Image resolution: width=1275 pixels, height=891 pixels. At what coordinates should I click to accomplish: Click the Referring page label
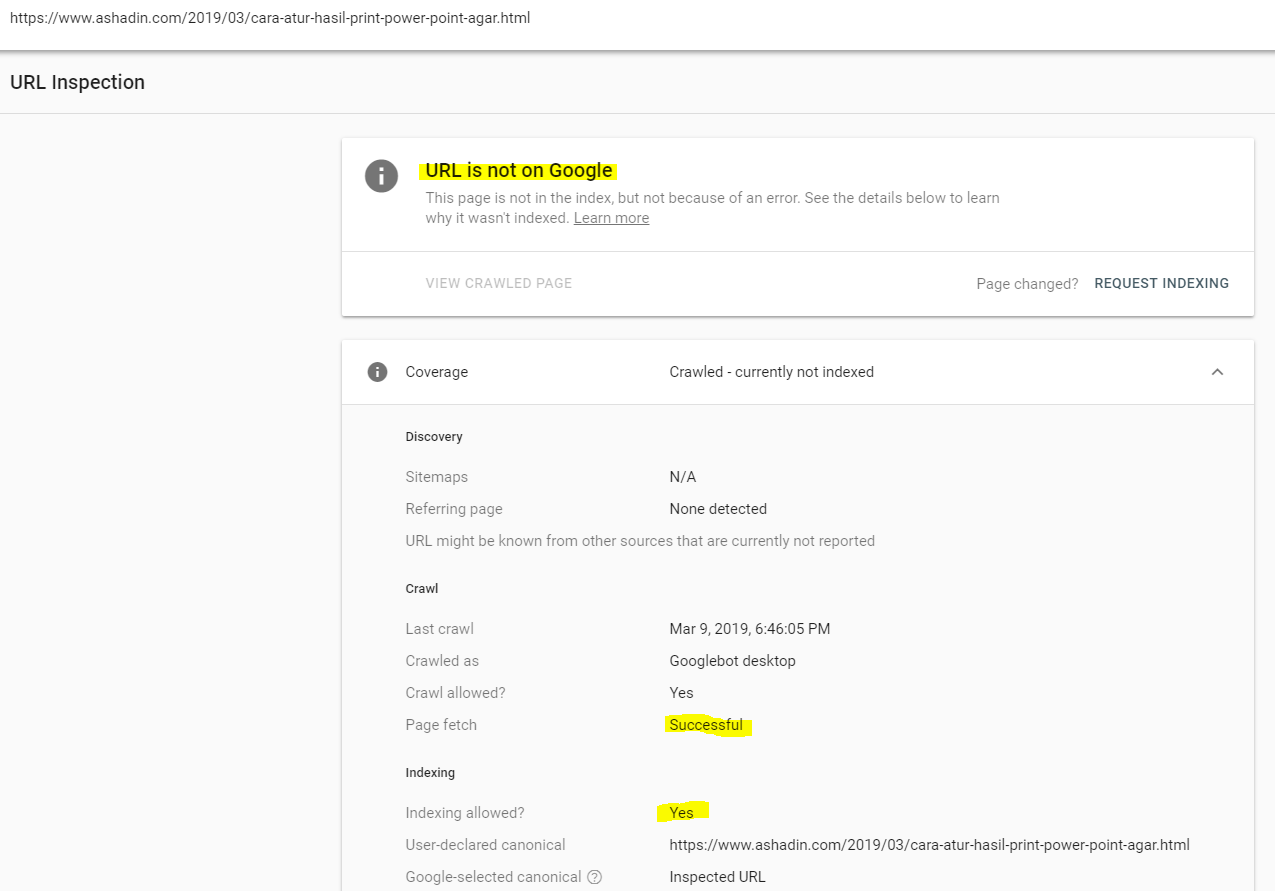click(x=454, y=509)
